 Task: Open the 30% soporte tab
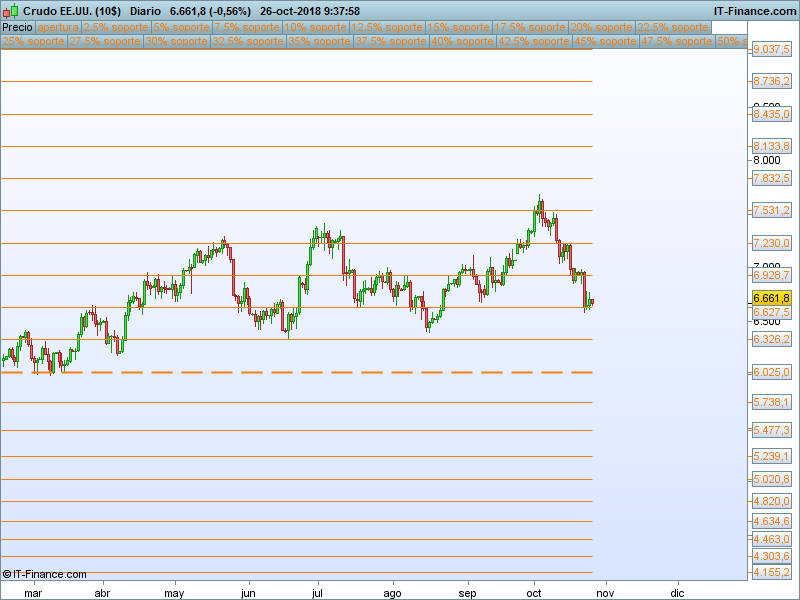(177, 41)
